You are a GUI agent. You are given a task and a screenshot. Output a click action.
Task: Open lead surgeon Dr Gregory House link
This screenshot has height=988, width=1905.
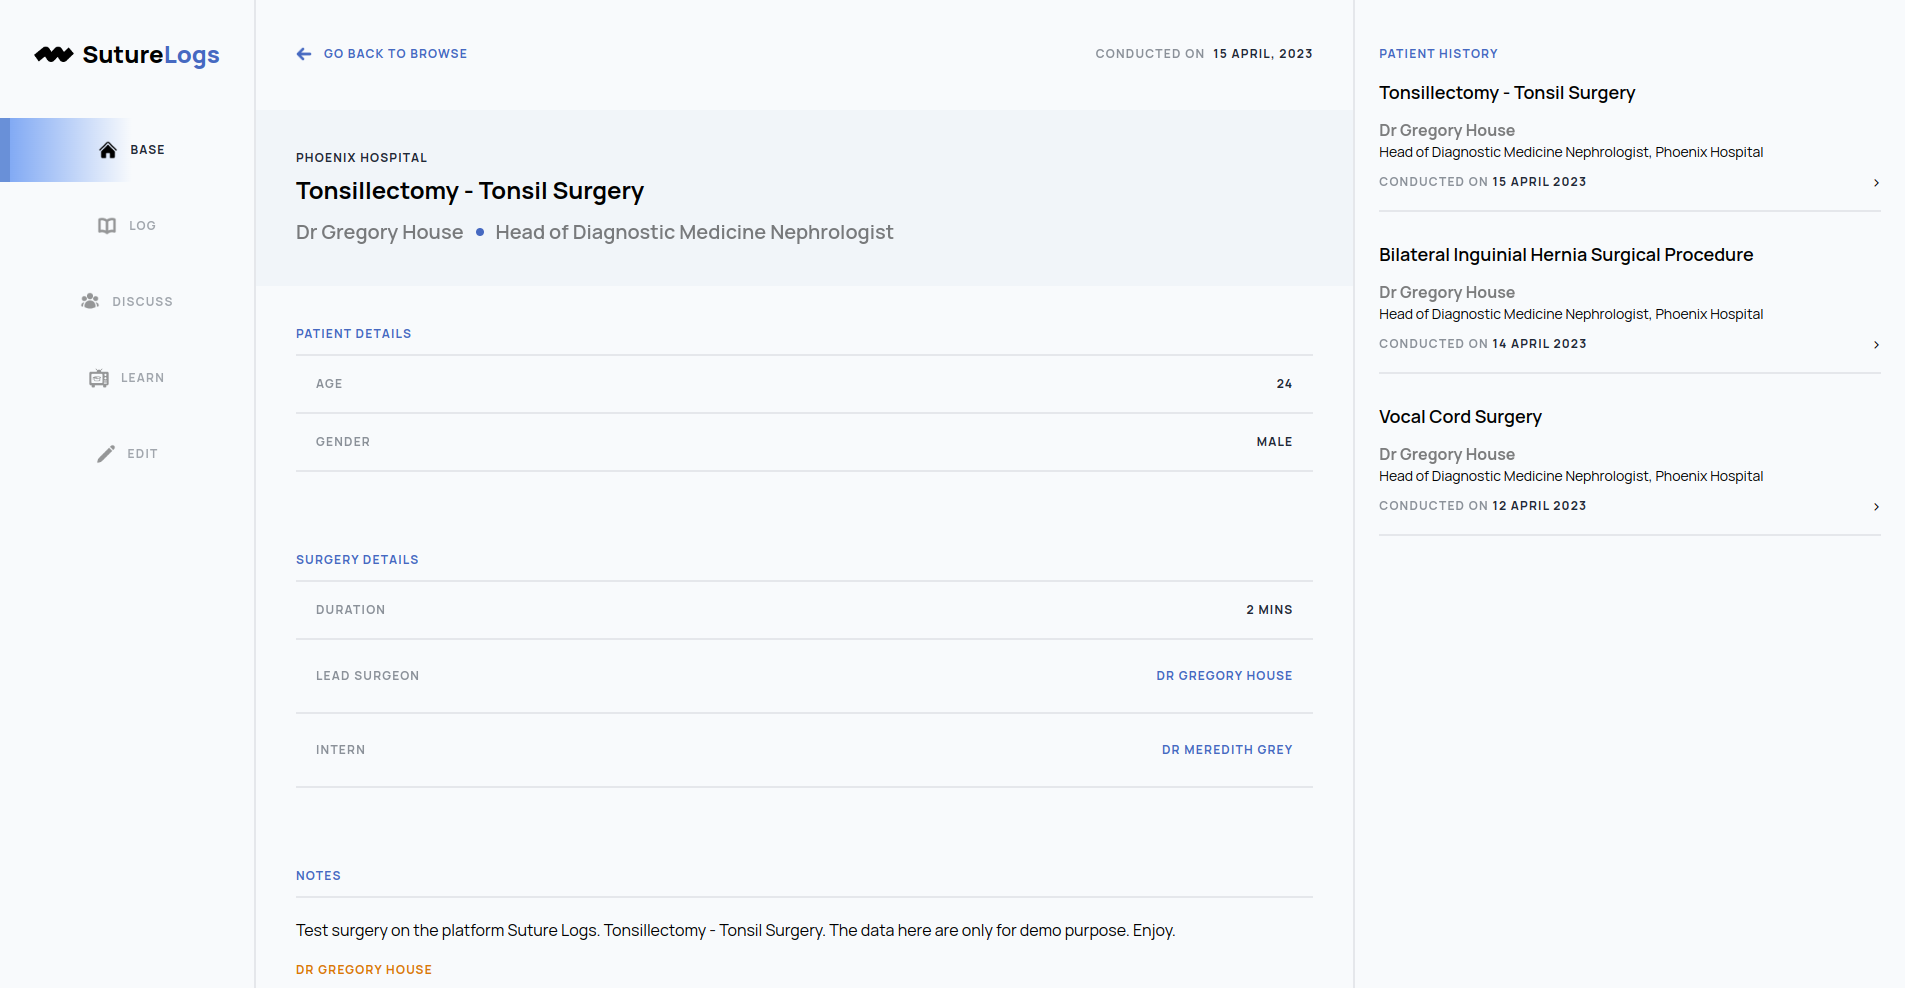point(1224,676)
